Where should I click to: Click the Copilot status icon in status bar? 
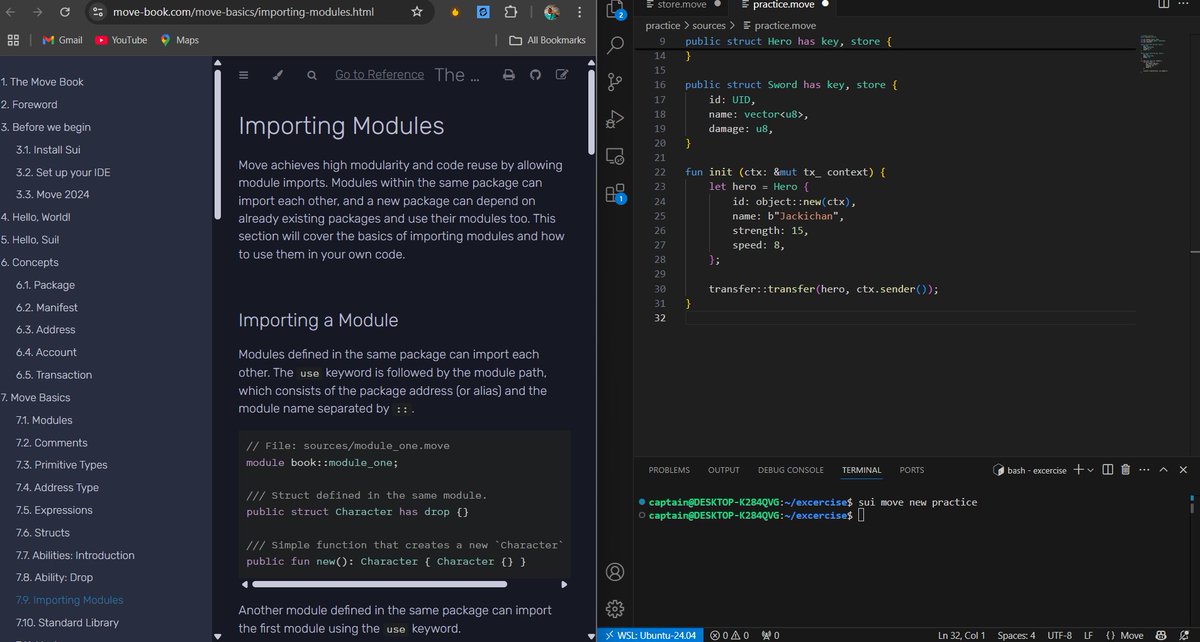click(1160, 635)
